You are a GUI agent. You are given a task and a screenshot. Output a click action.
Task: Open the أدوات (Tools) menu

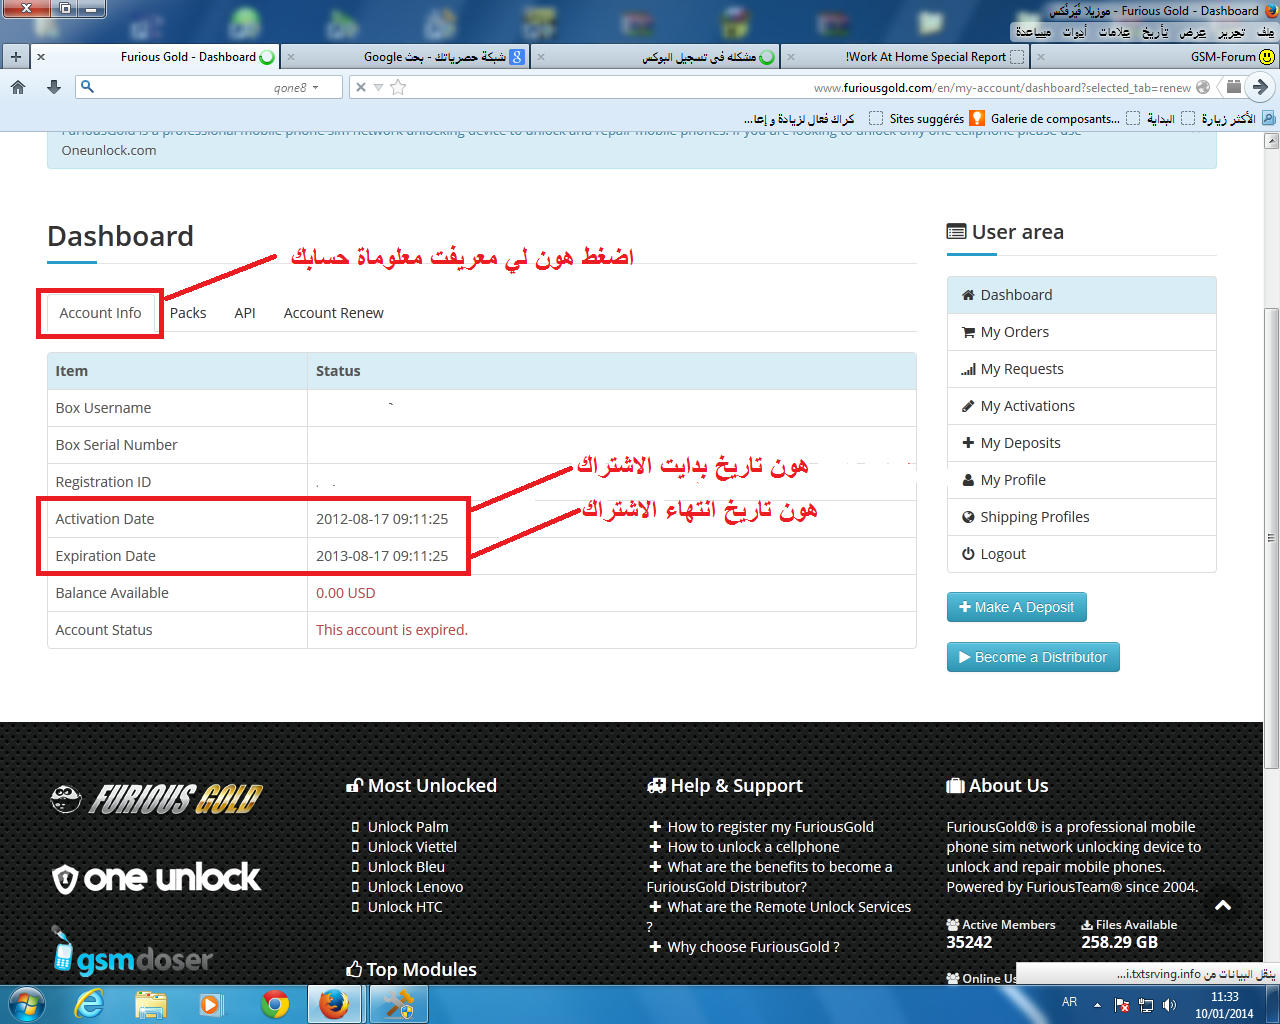click(x=1074, y=32)
